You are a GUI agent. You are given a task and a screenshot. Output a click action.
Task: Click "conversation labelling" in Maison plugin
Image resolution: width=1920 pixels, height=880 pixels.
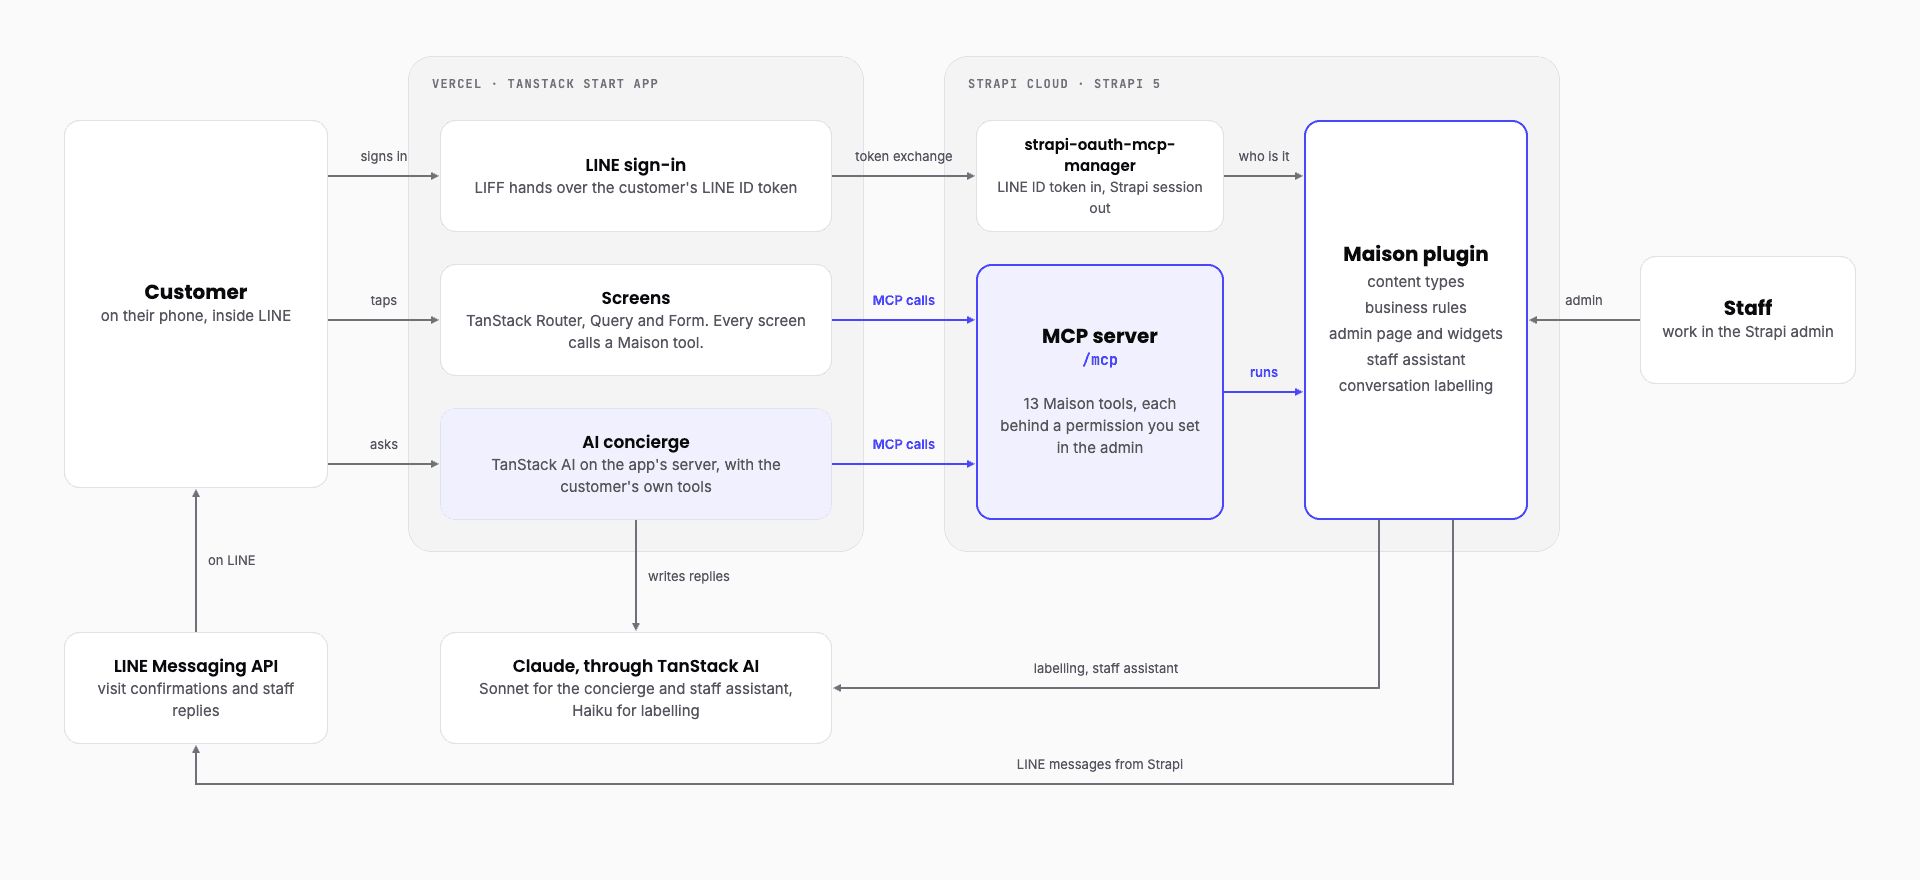pyautogui.click(x=1416, y=386)
